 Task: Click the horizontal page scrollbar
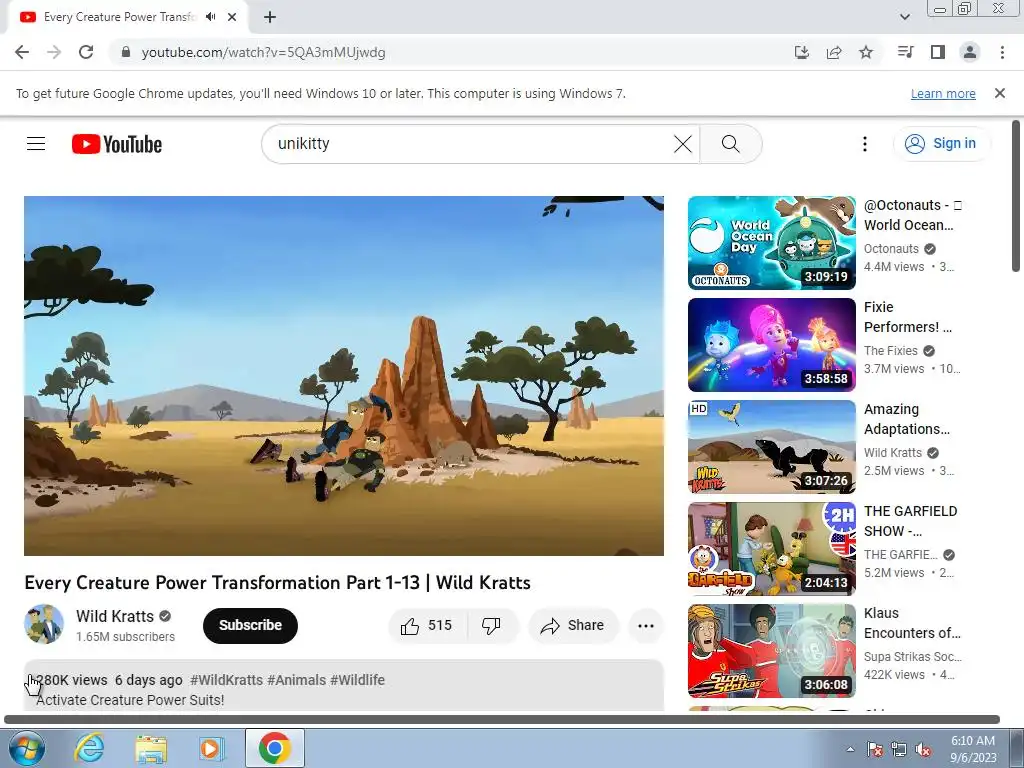pyautogui.click(x=502, y=719)
